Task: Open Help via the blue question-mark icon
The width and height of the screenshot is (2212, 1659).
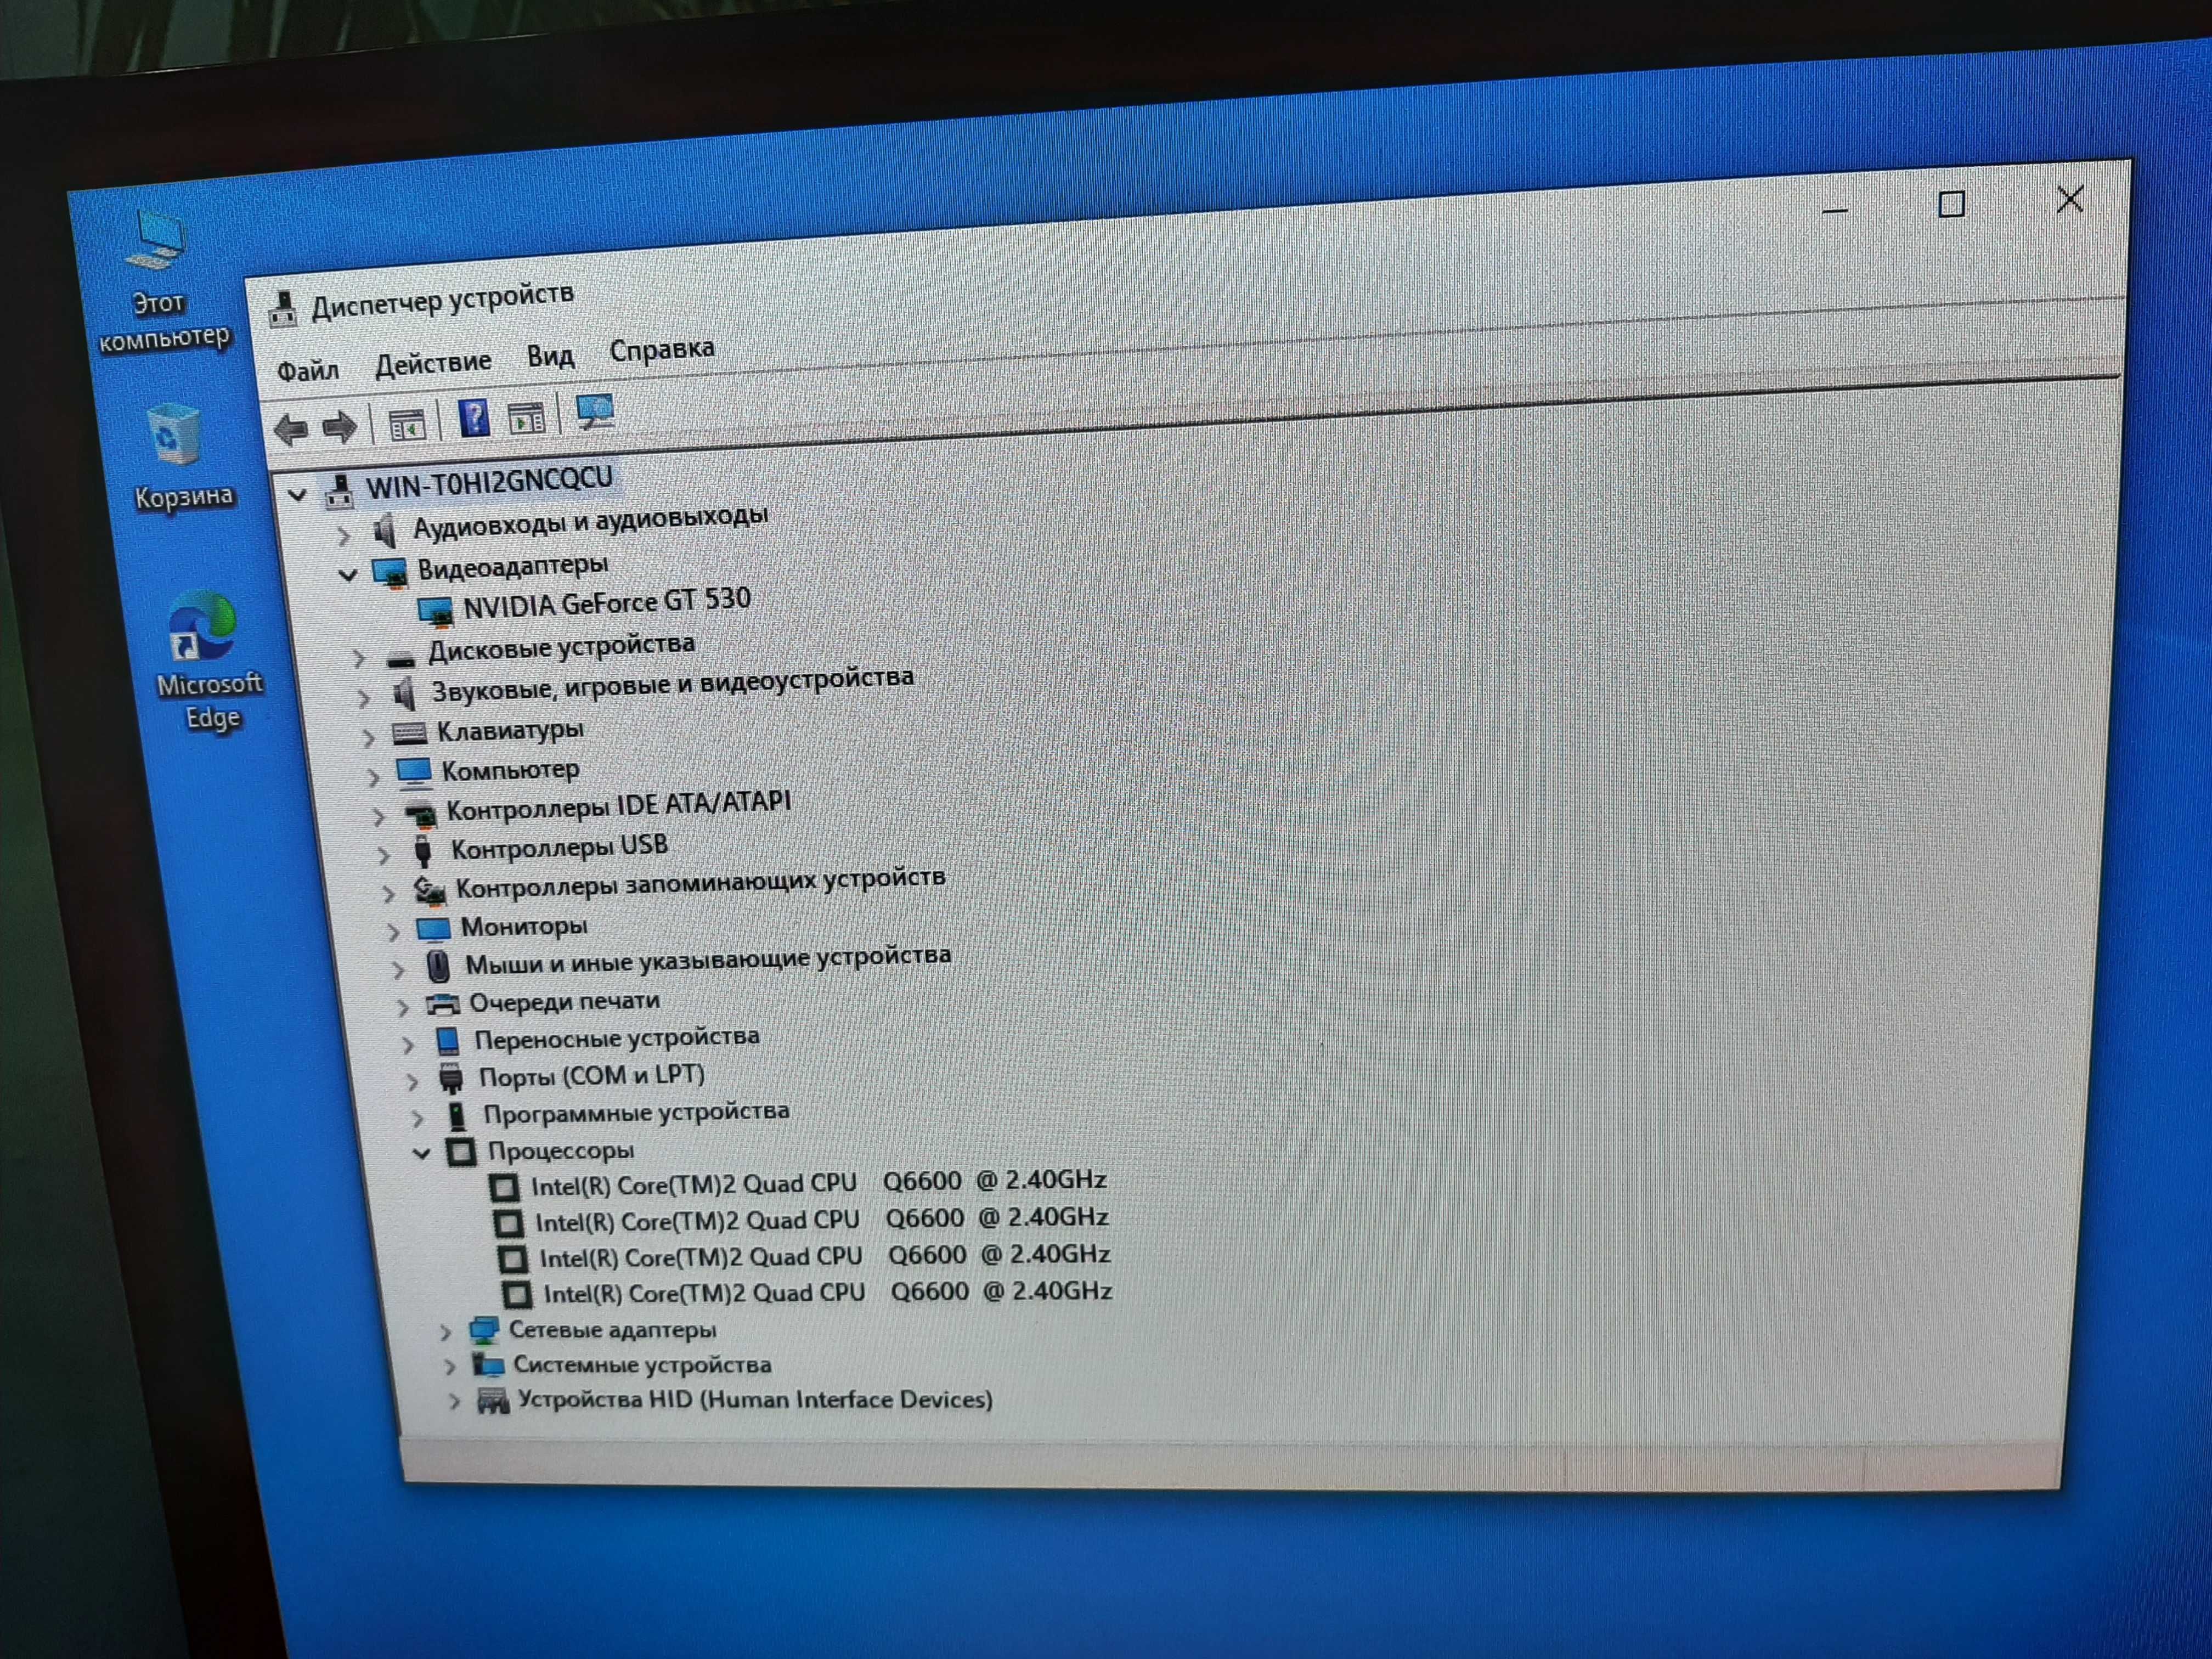Action: (474, 417)
